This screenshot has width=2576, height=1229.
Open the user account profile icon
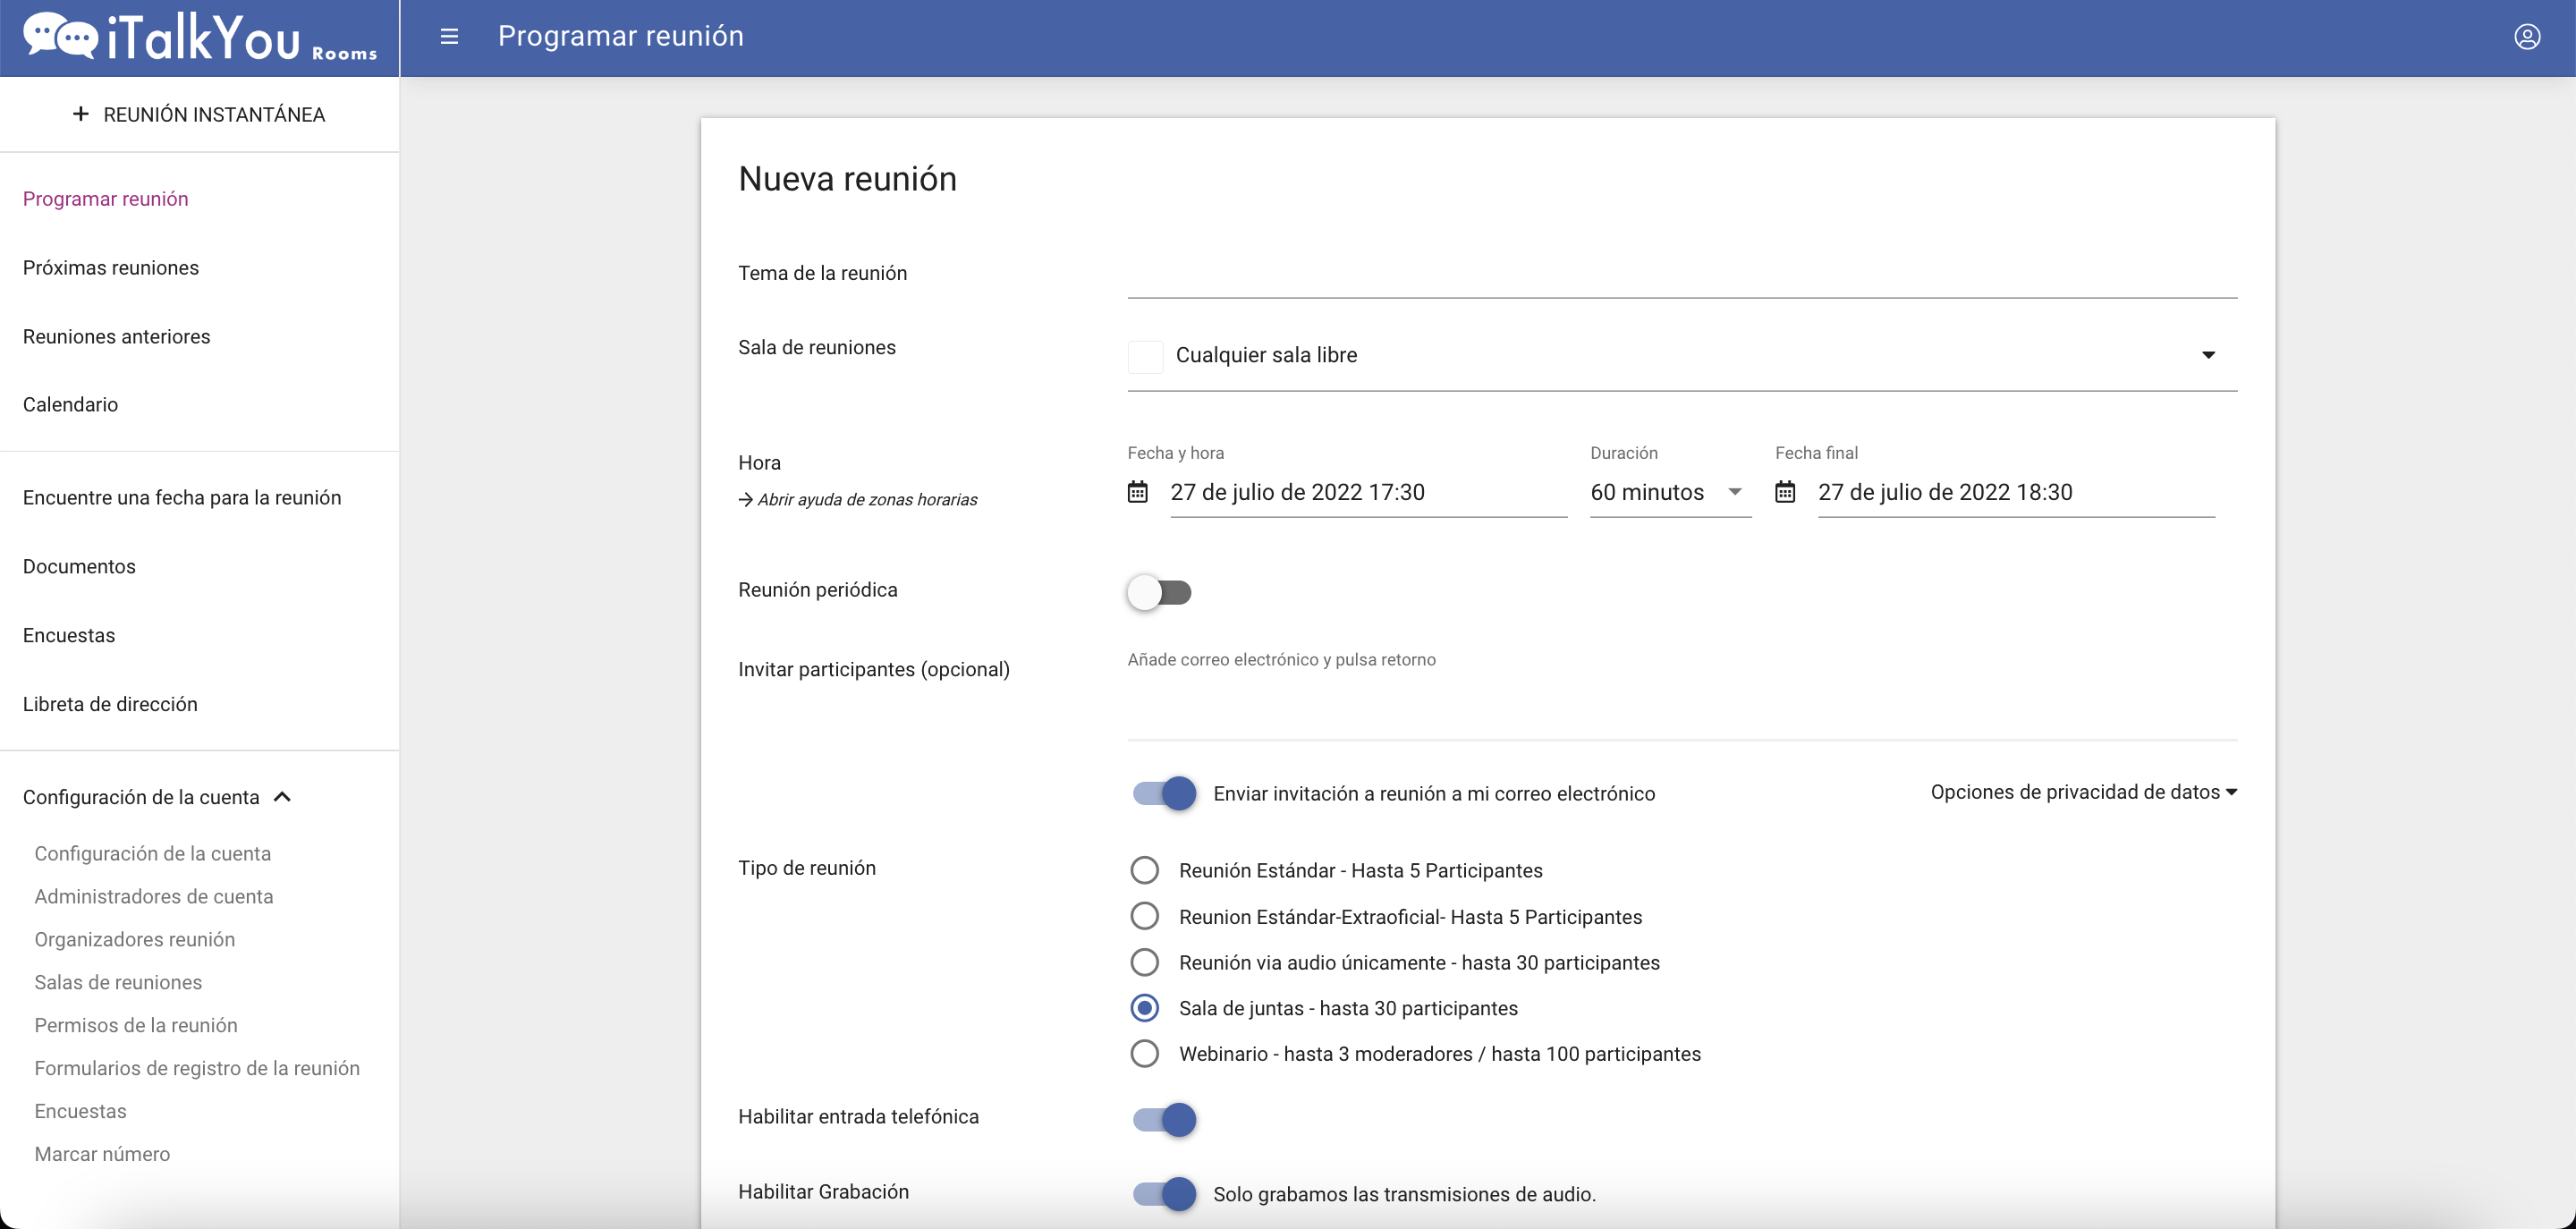(2526, 36)
